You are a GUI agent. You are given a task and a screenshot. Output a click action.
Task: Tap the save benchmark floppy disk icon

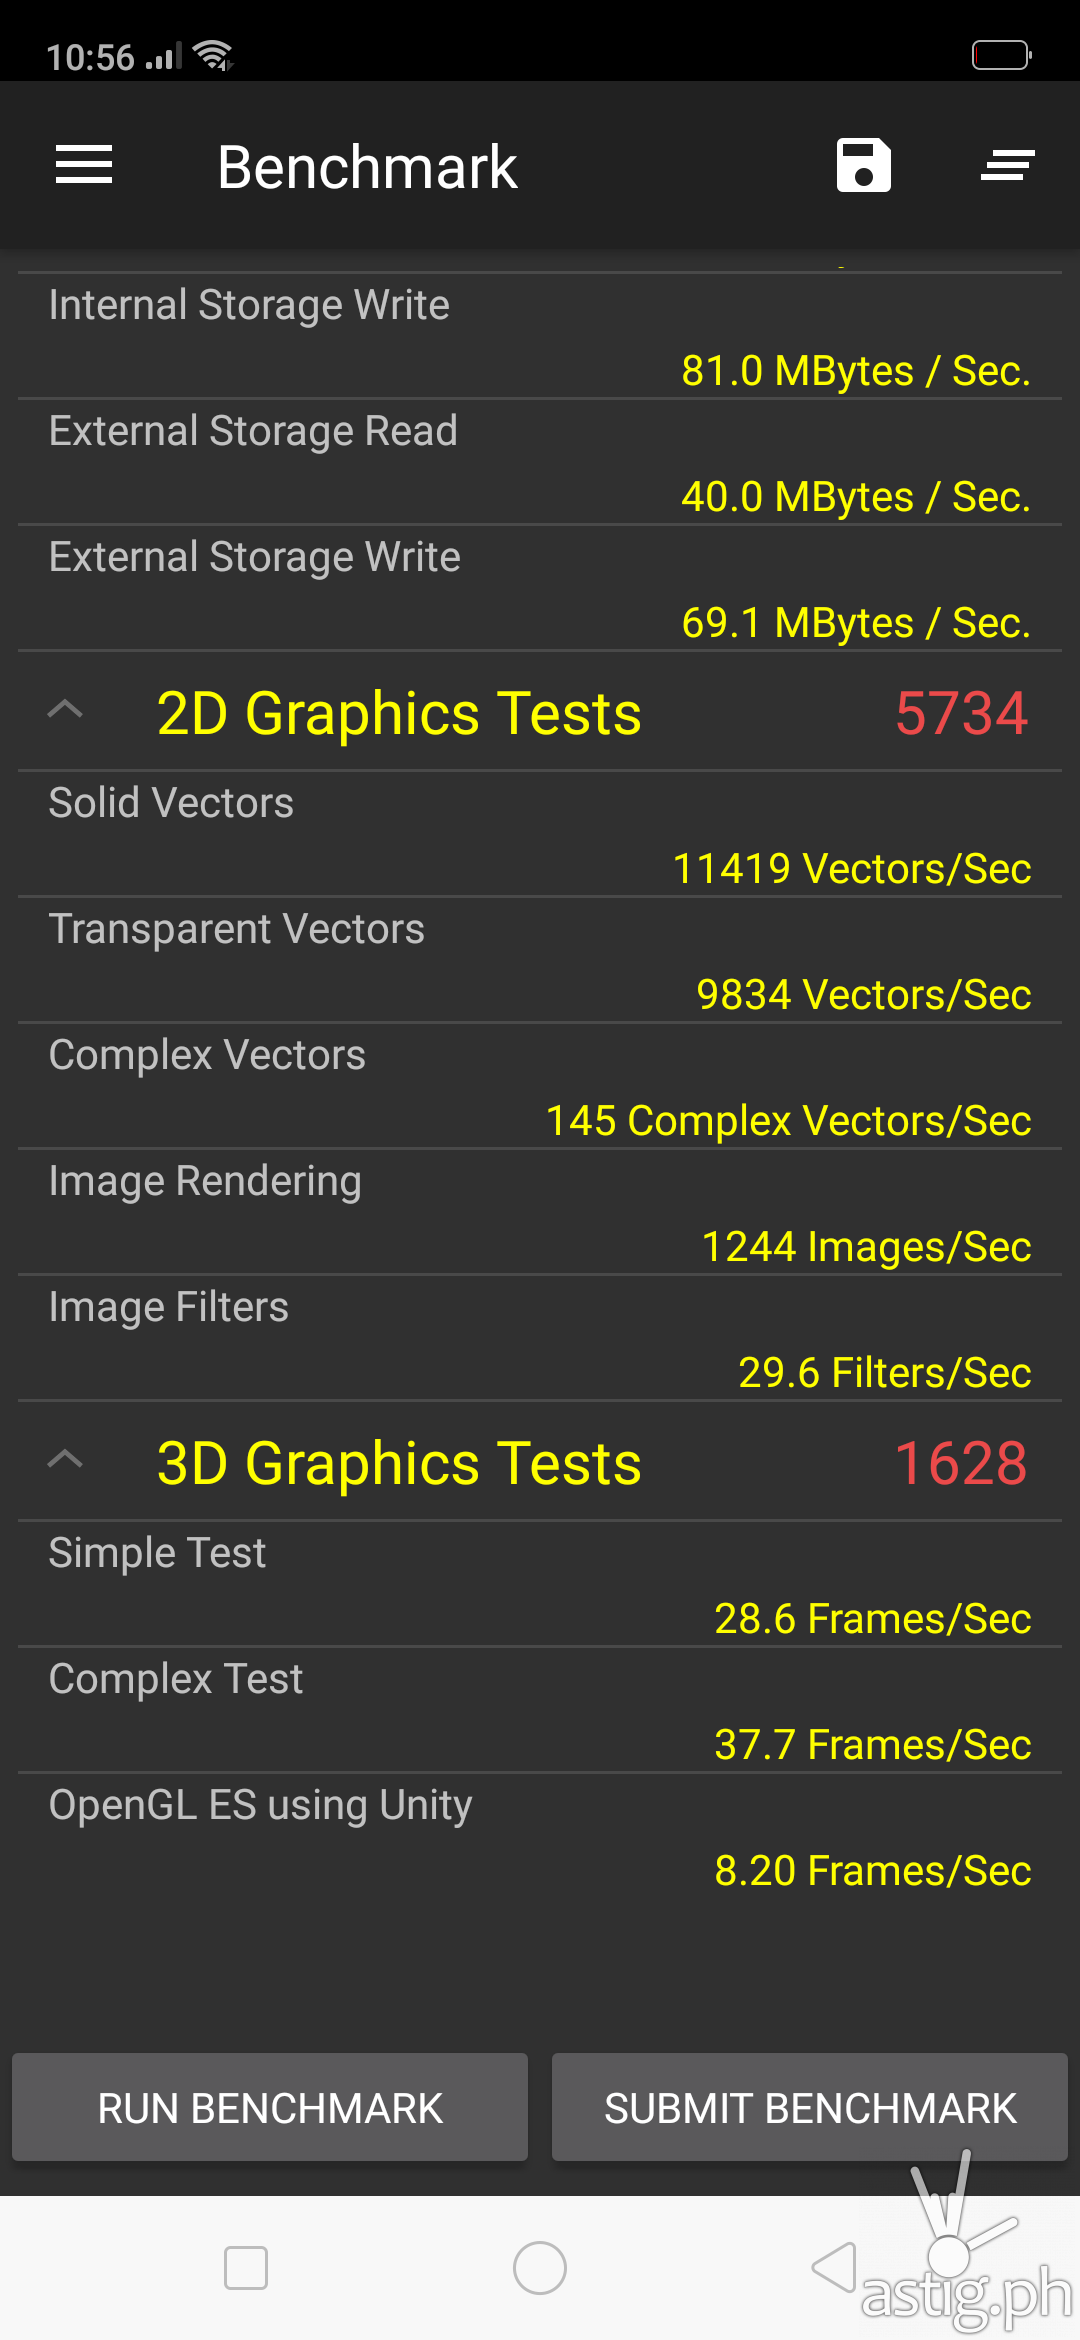863,165
